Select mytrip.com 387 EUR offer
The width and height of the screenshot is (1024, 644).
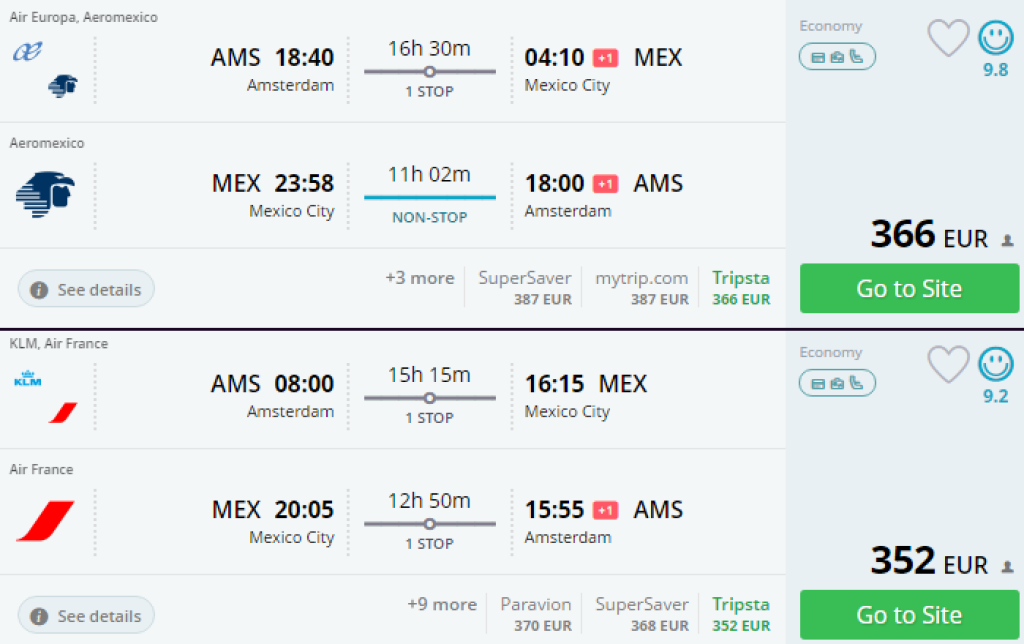coord(641,288)
